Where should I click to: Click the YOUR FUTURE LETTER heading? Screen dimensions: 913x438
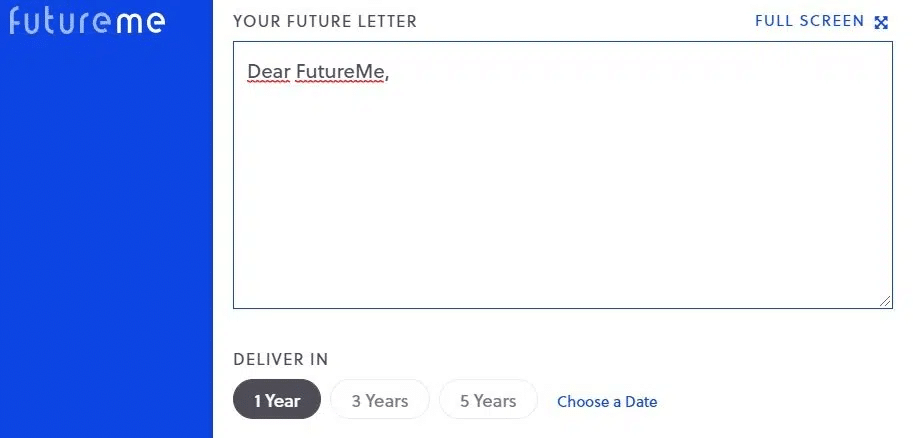click(325, 21)
